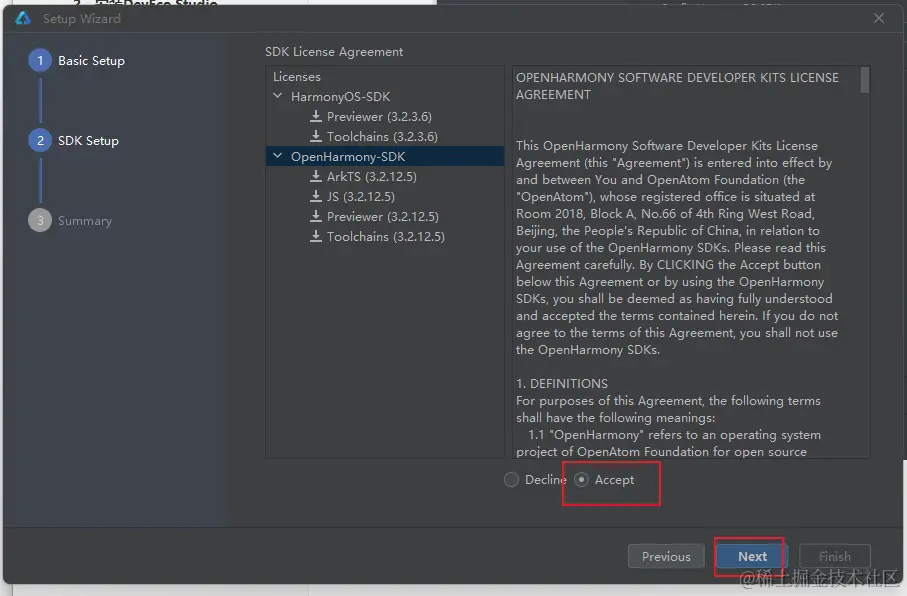The image size is (907, 596).
Task: Select Previewer (3.2.12.5) item
Action: [x=382, y=217]
